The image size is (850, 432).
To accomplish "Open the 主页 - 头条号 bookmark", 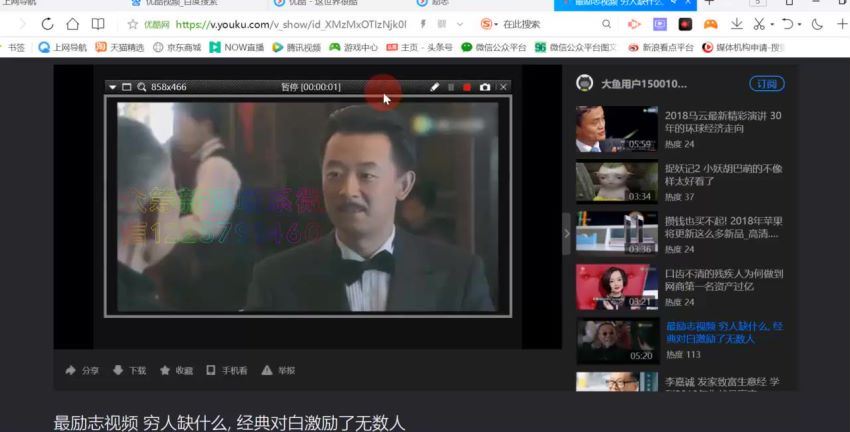I will pos(420,48).
